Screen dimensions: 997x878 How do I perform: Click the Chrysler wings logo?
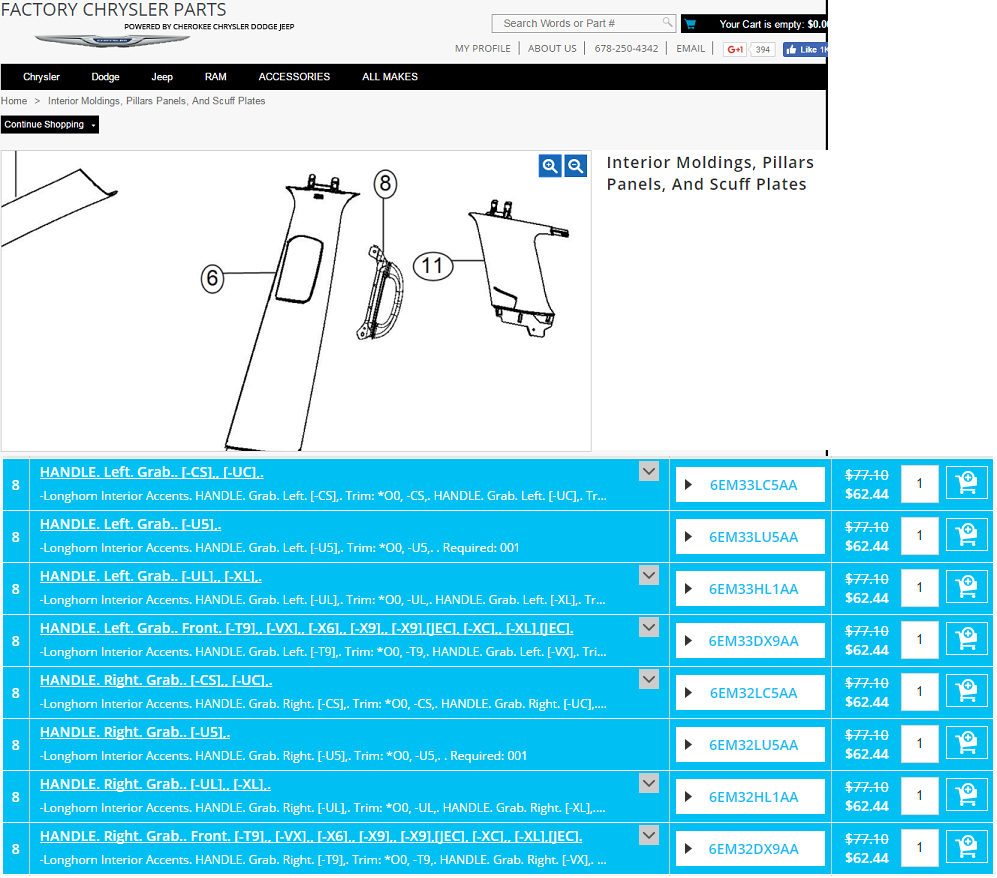[113, 40]
